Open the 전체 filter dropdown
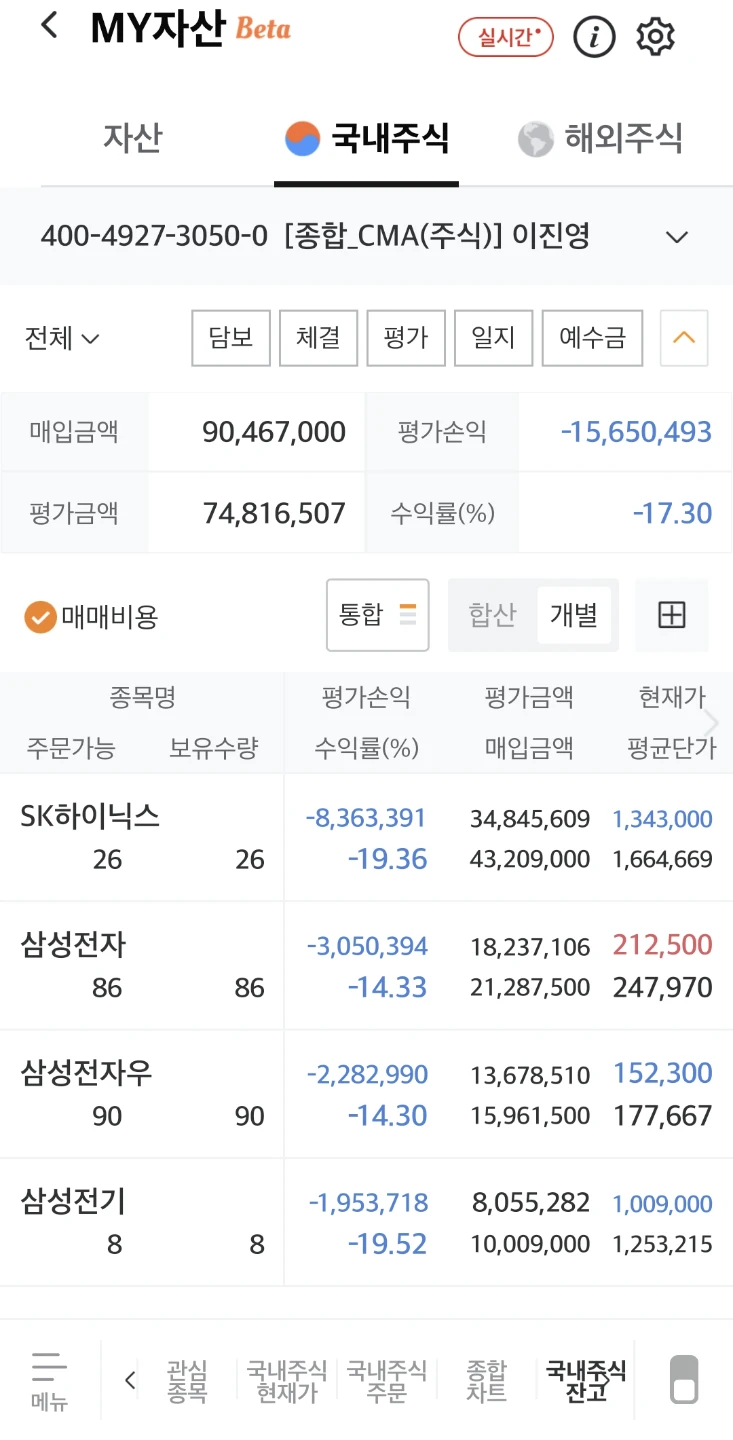The height and width of the screenshot is (1440, 733). (x=62, y=338)
